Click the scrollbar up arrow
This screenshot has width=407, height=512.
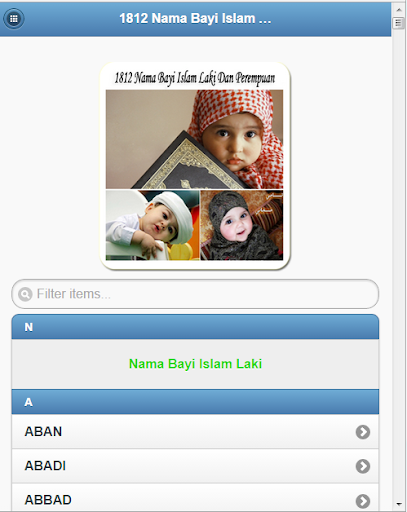pyautogui.click(x=399, y=10)
